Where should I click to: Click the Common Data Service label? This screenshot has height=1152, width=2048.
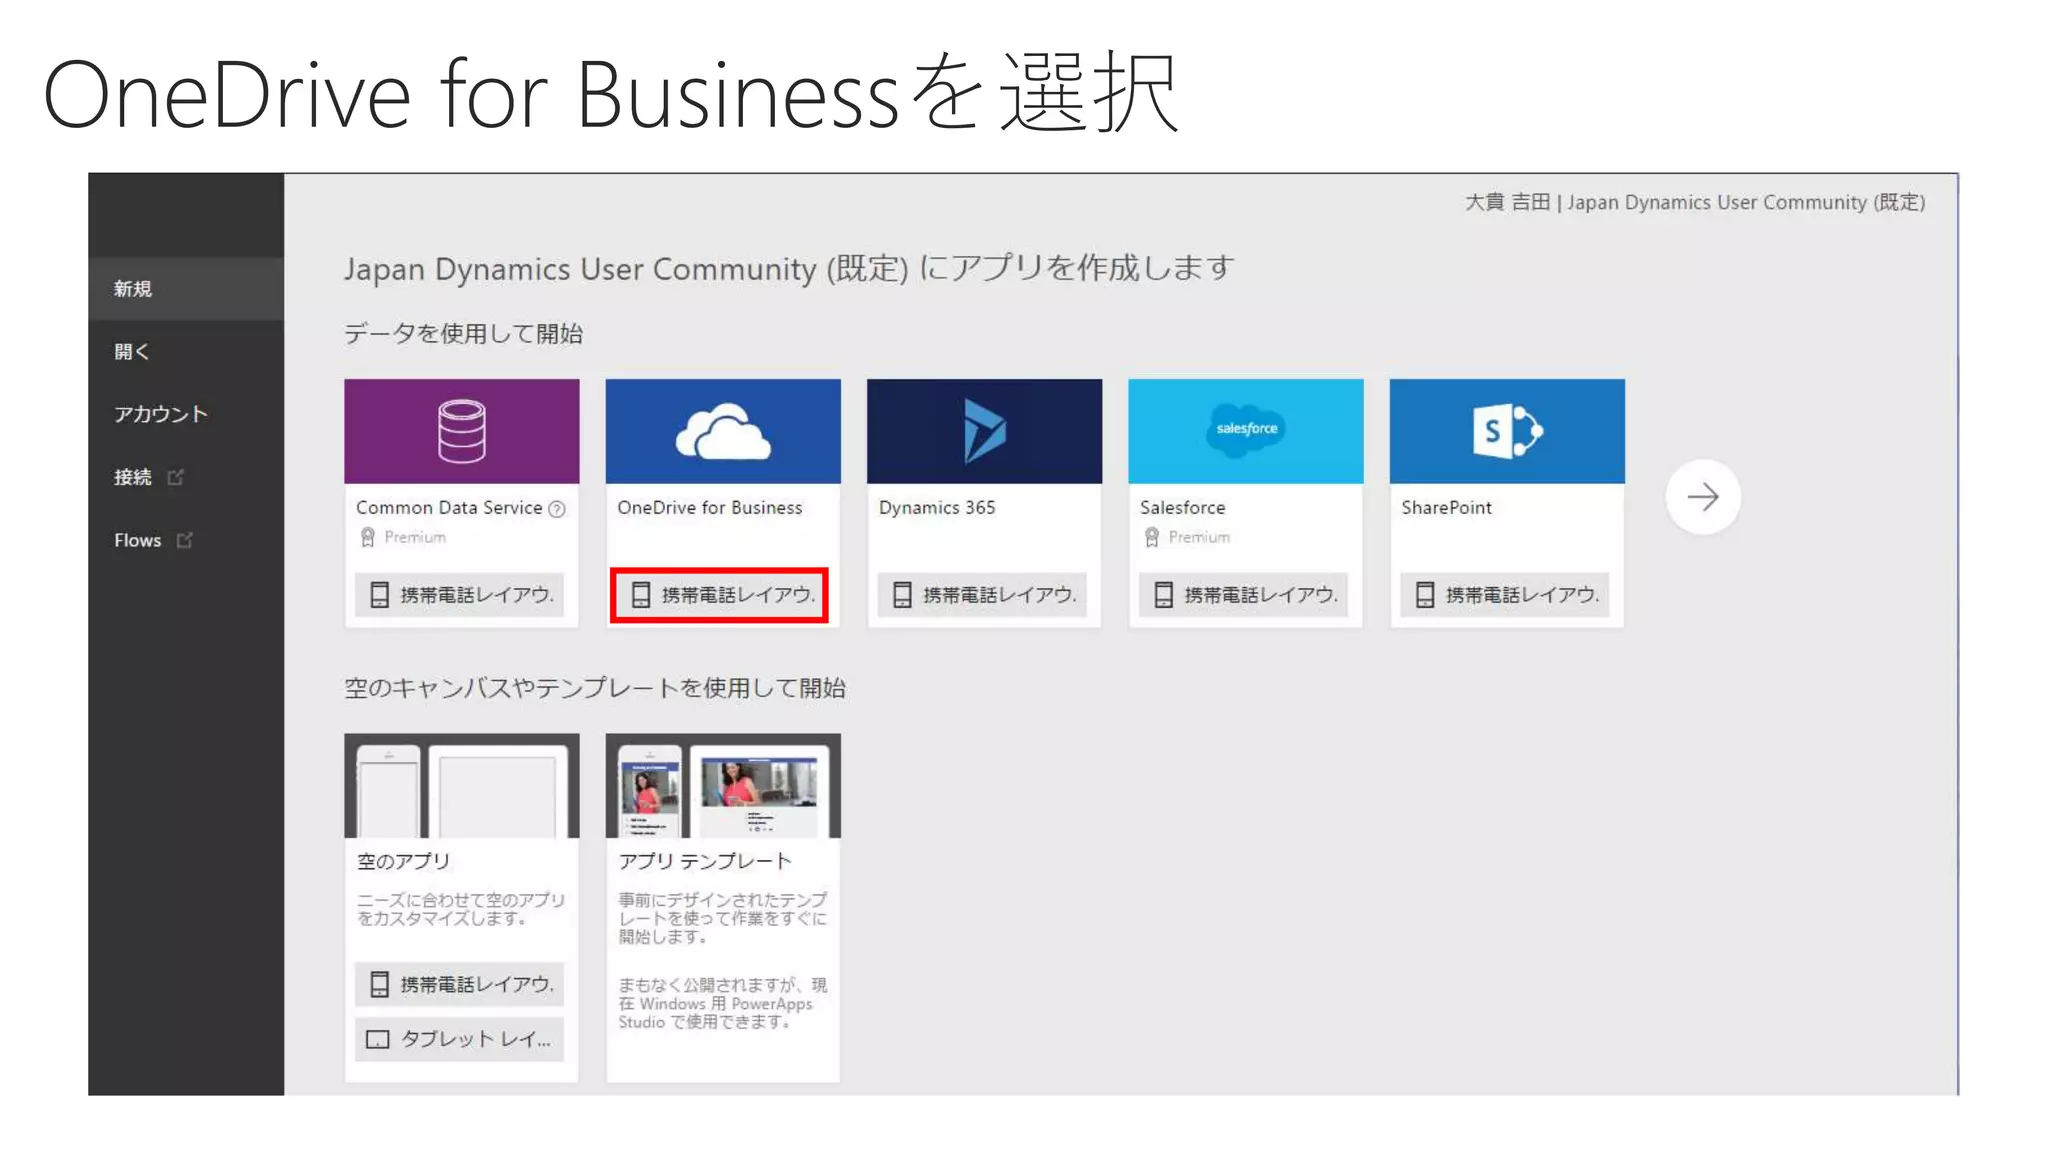(x=449, y=508)
